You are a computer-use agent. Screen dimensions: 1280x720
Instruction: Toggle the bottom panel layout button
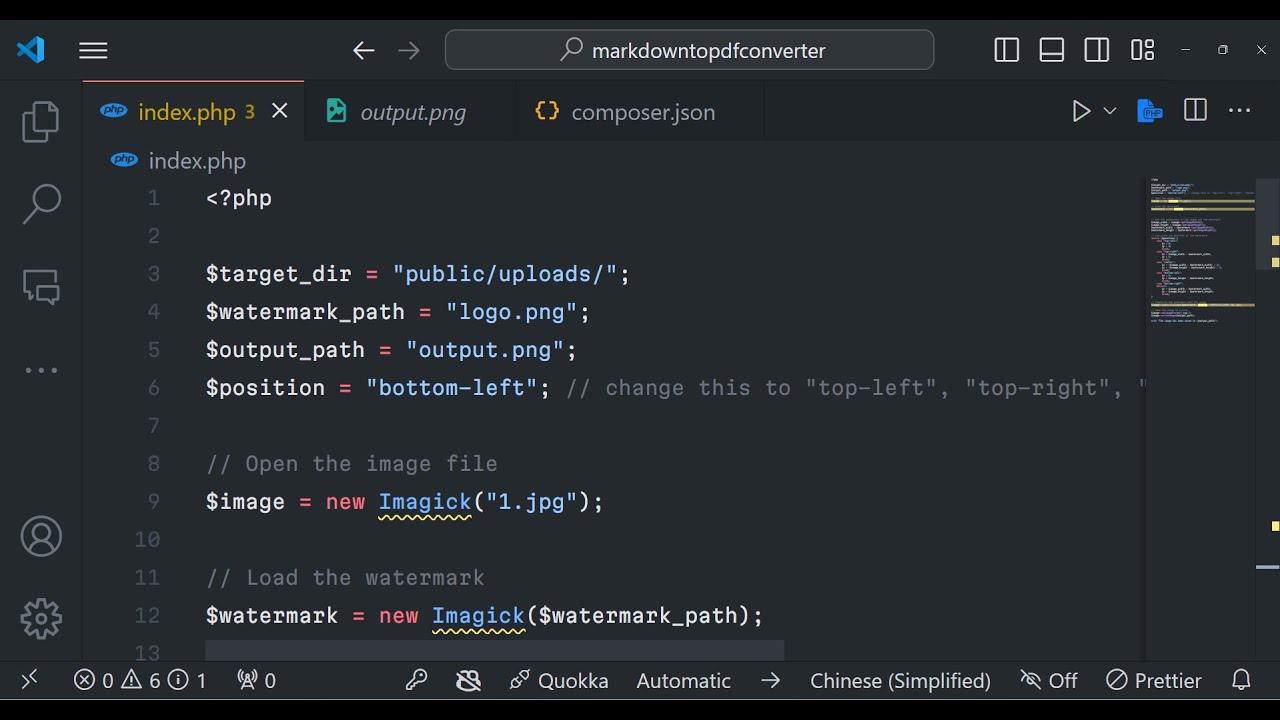(x=1052, y=50)
